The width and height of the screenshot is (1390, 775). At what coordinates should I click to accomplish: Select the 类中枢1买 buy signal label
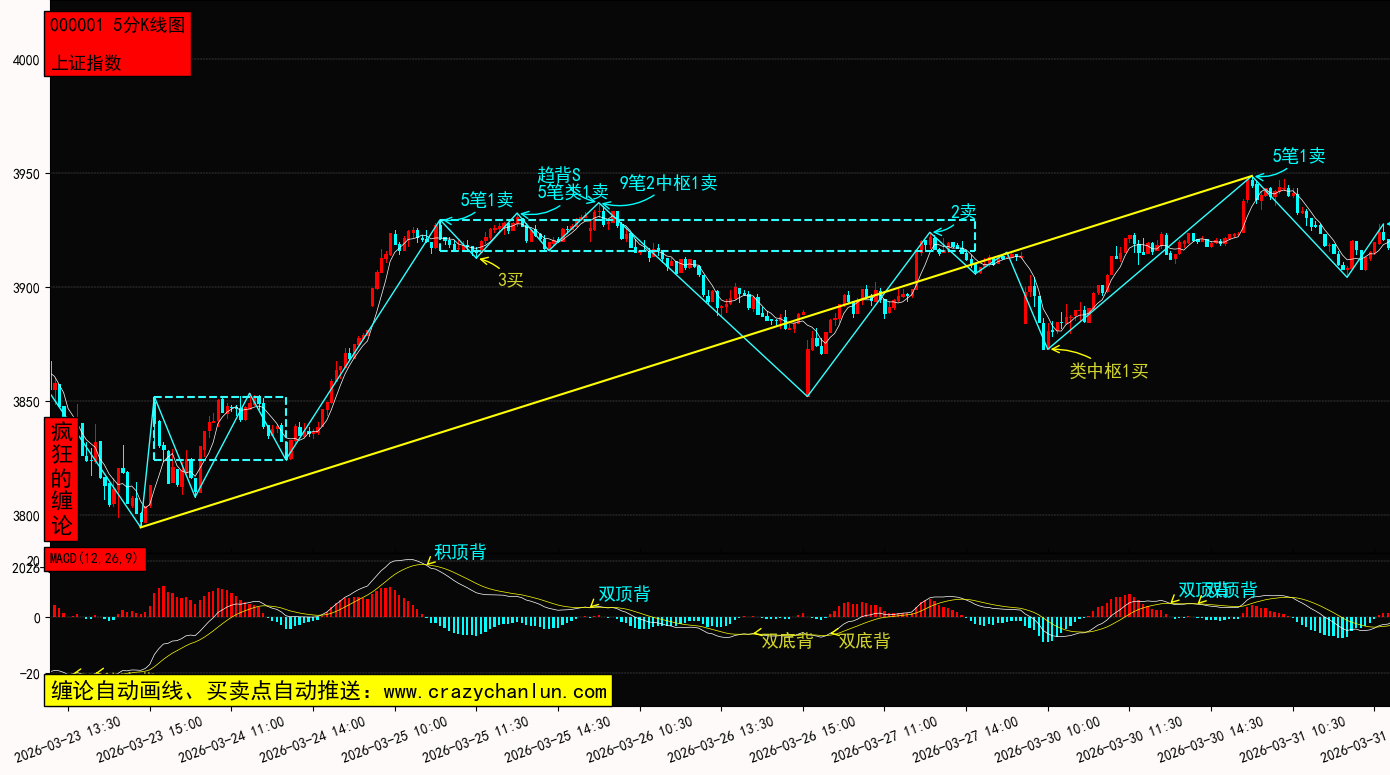[1109, 371]
